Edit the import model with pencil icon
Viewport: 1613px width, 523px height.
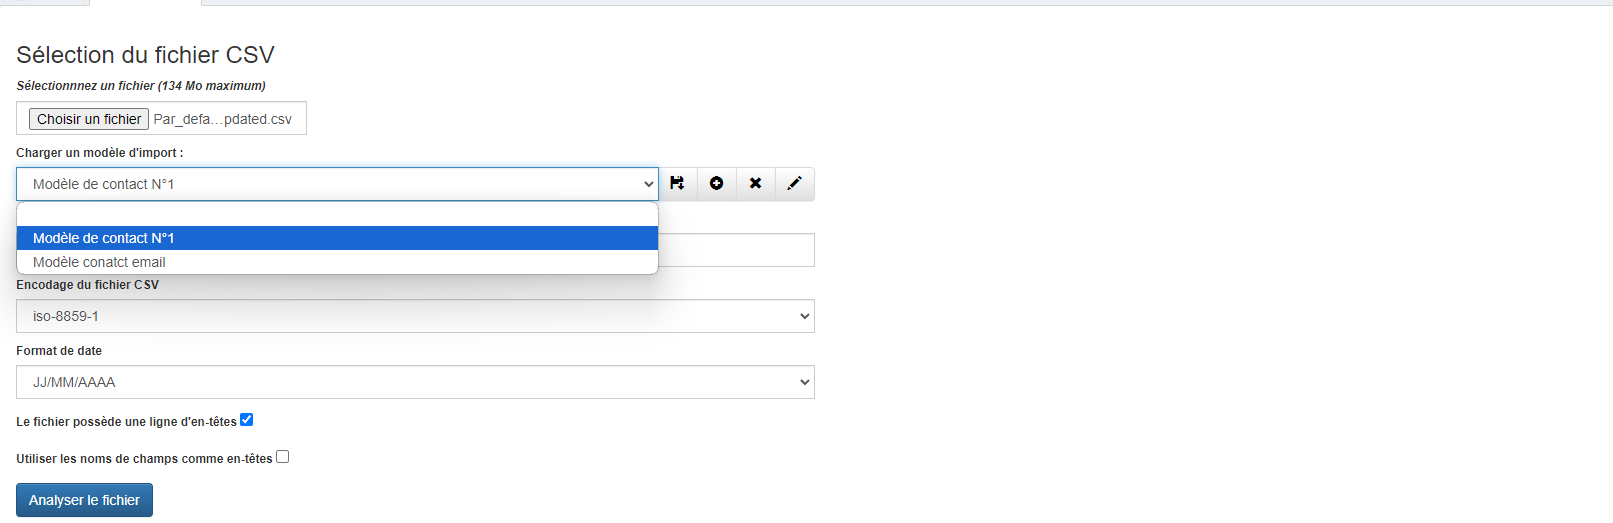tap(795, 184)
